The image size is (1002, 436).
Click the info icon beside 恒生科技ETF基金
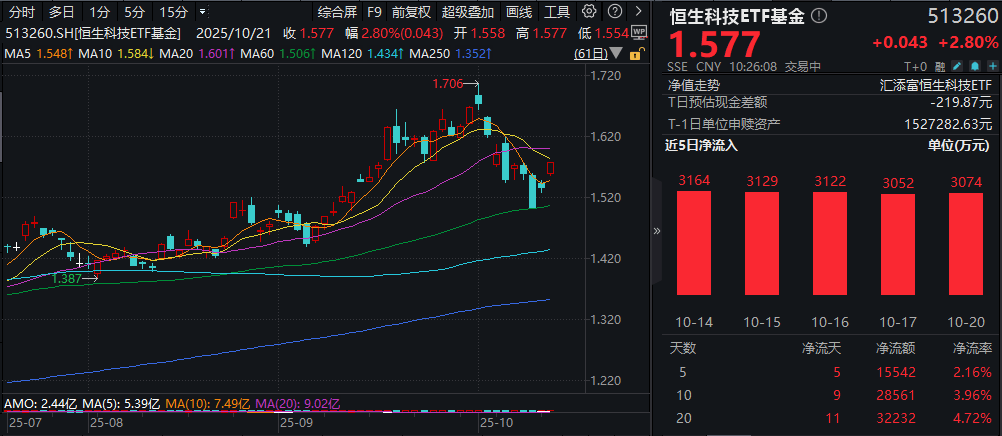819,17
